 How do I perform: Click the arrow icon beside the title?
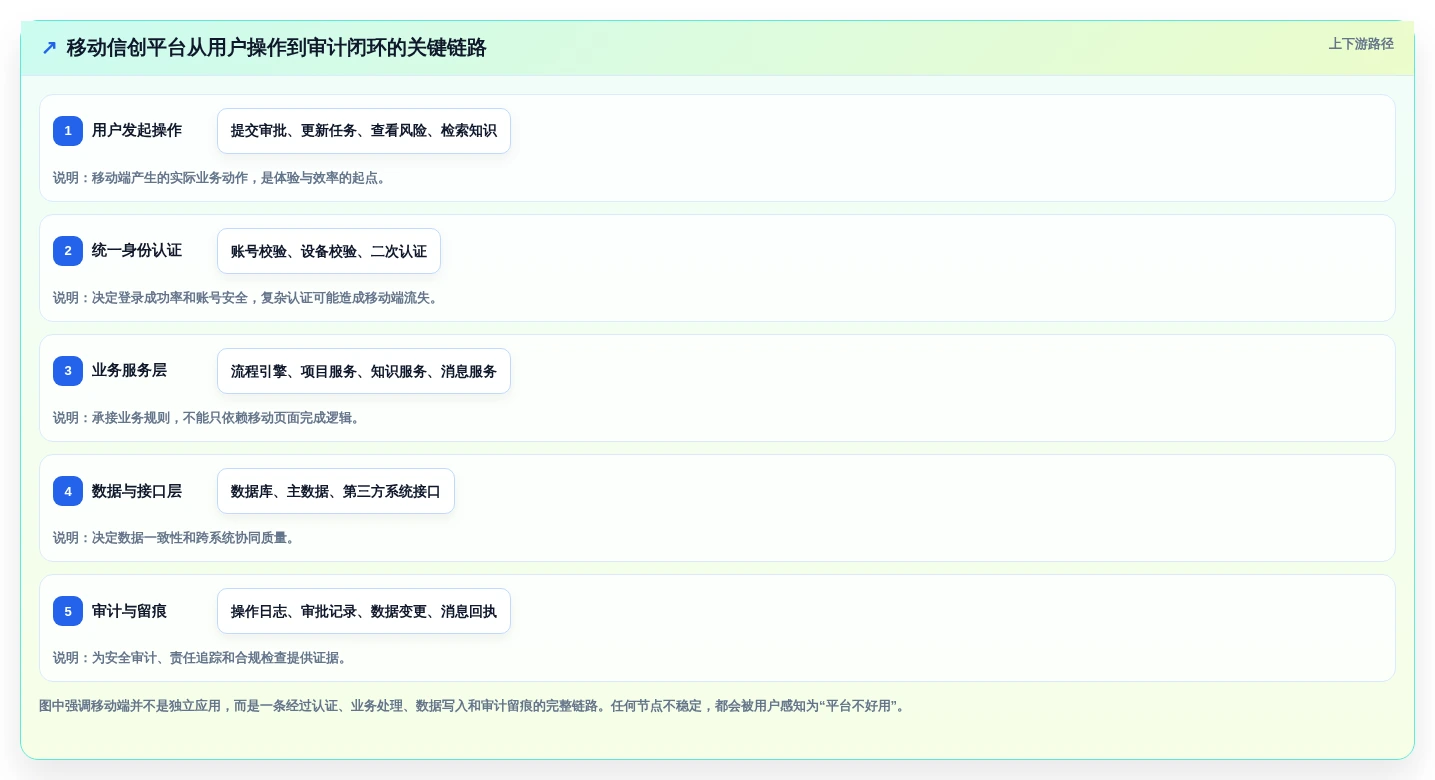click(x=49, y=47)
